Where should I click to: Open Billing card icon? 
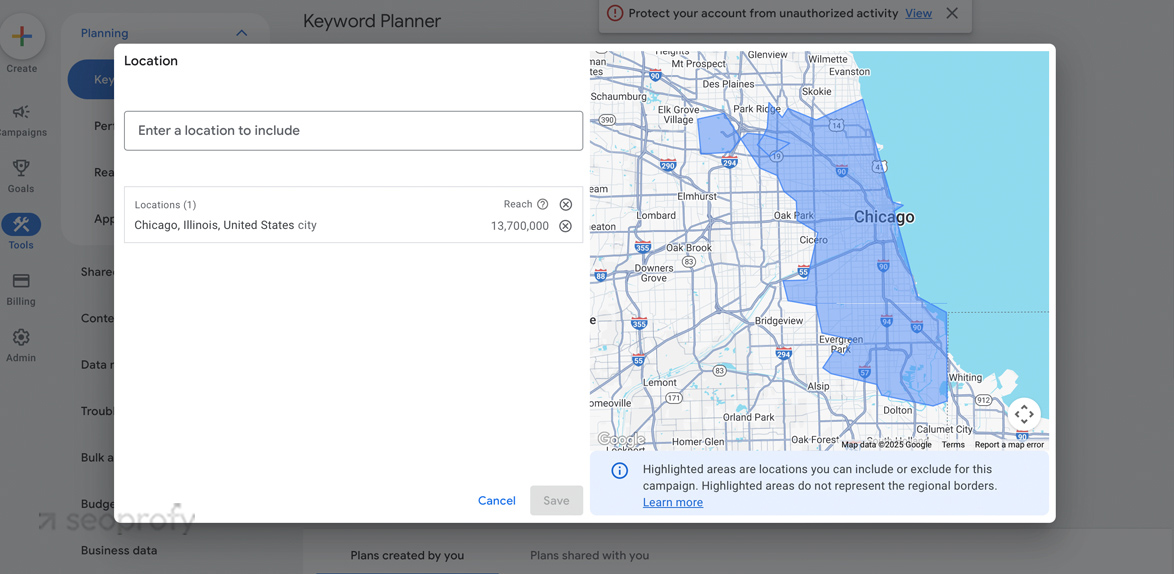point(21,281)
